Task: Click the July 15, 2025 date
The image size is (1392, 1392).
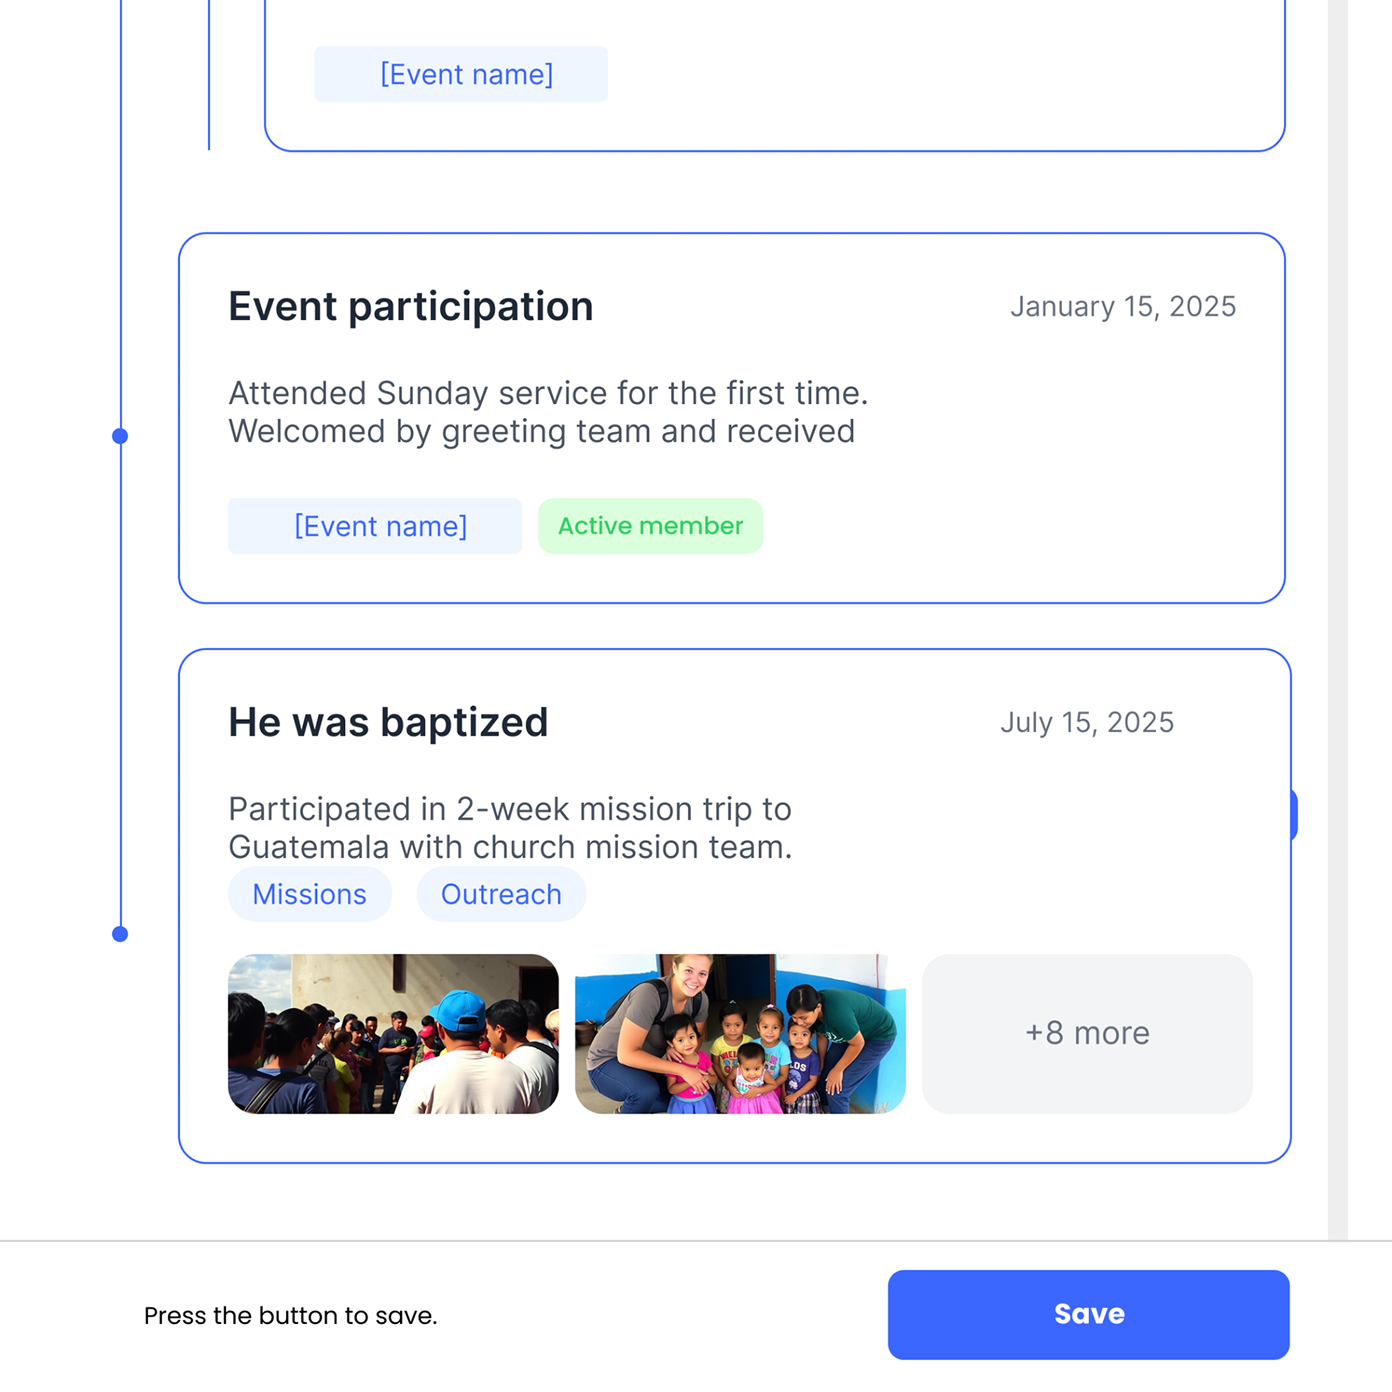Action: (x=1087, y=722)
